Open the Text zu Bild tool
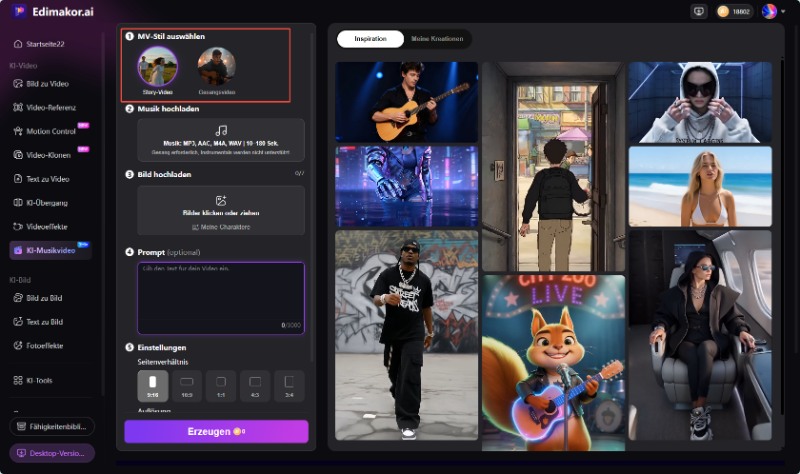This screenshot has width=800, height=474. click(38, 322)
